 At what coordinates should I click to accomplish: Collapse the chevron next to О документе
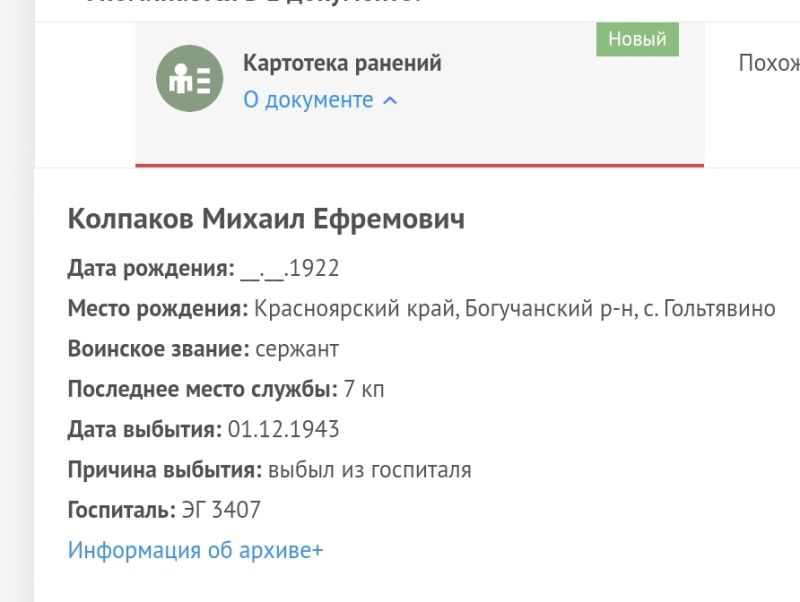[x=390, y=101]
